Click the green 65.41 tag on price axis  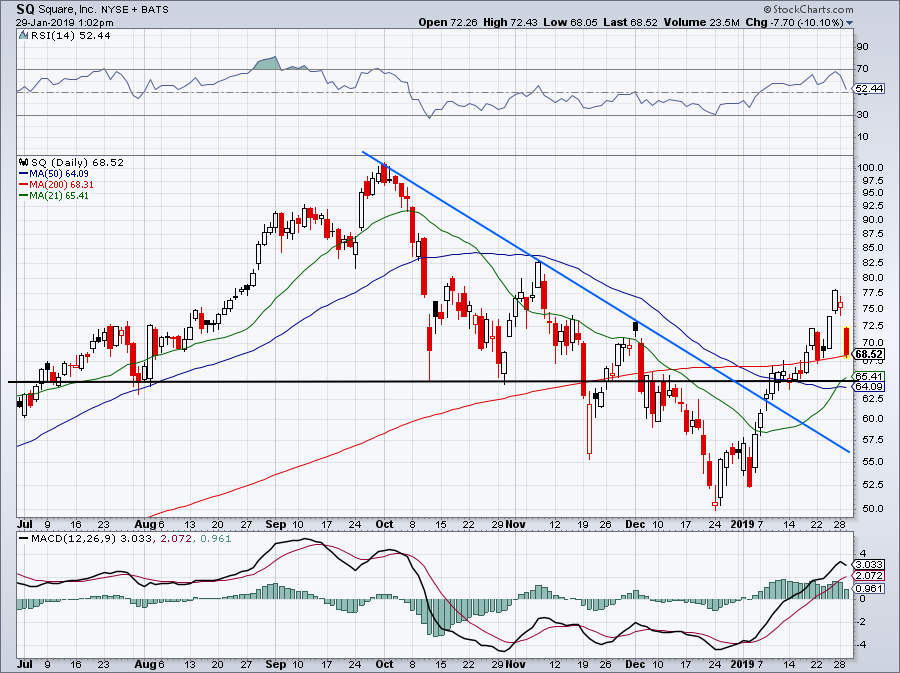[x=869, y=376]
